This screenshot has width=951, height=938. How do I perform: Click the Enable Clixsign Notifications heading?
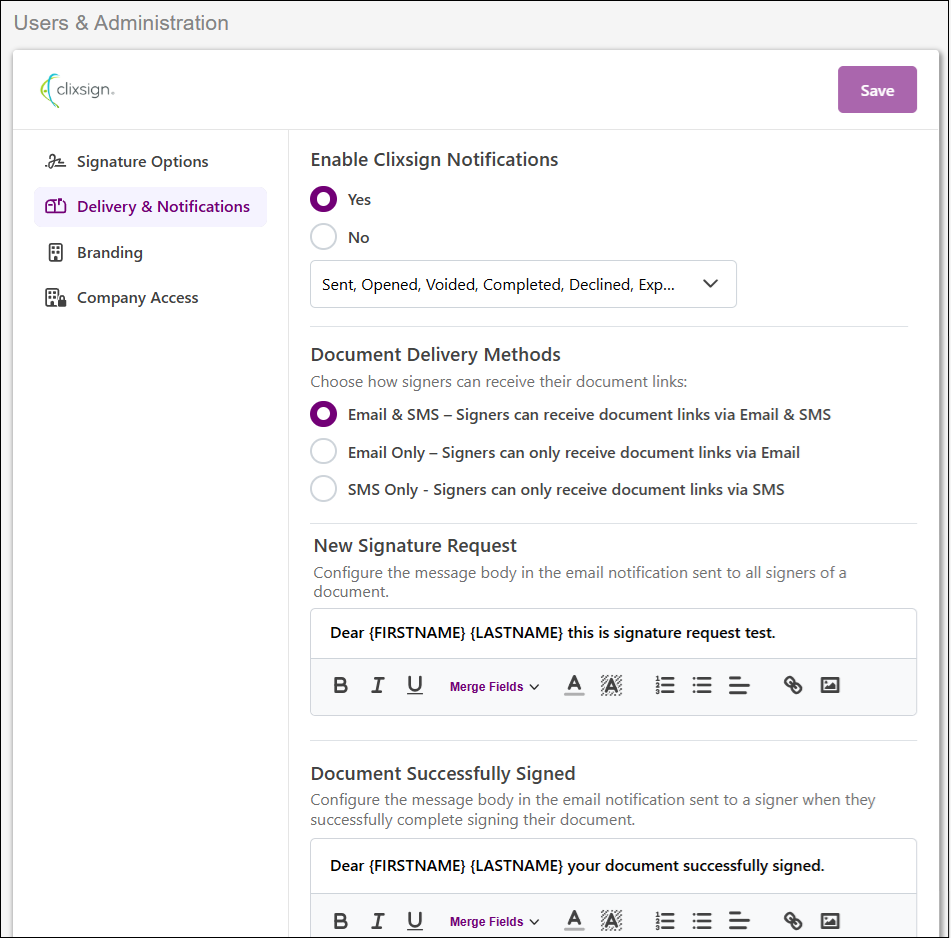(434, 159)
